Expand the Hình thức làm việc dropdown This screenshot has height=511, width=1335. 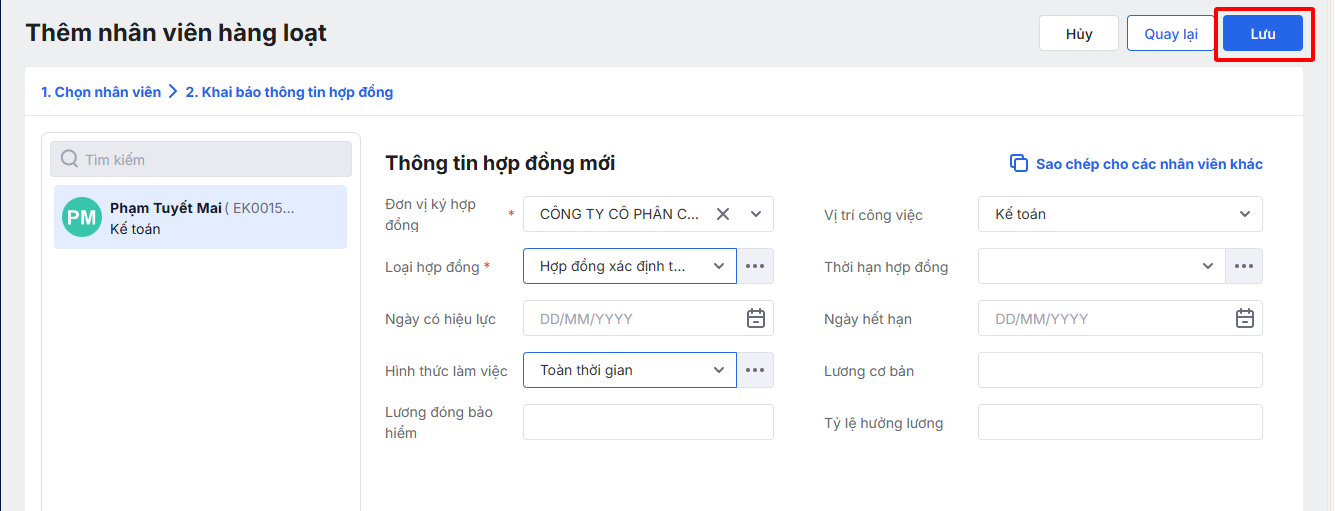(718, 370)
